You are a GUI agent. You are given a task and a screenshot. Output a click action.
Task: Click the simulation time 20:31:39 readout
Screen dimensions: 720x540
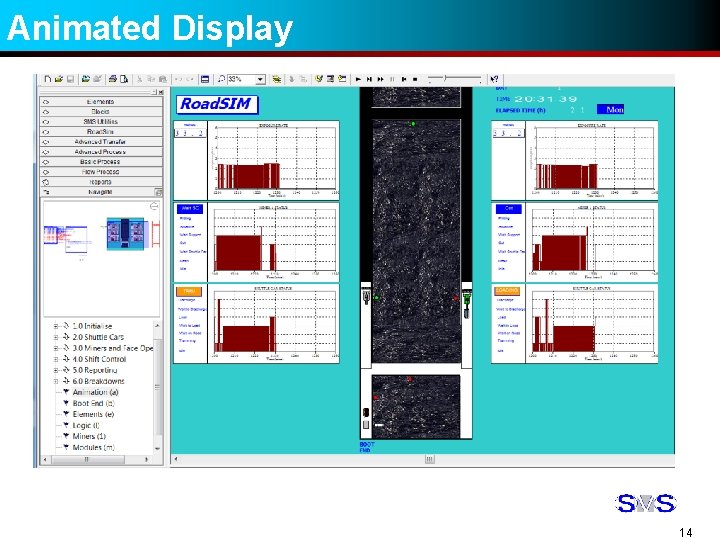click(x=546, y=99)
